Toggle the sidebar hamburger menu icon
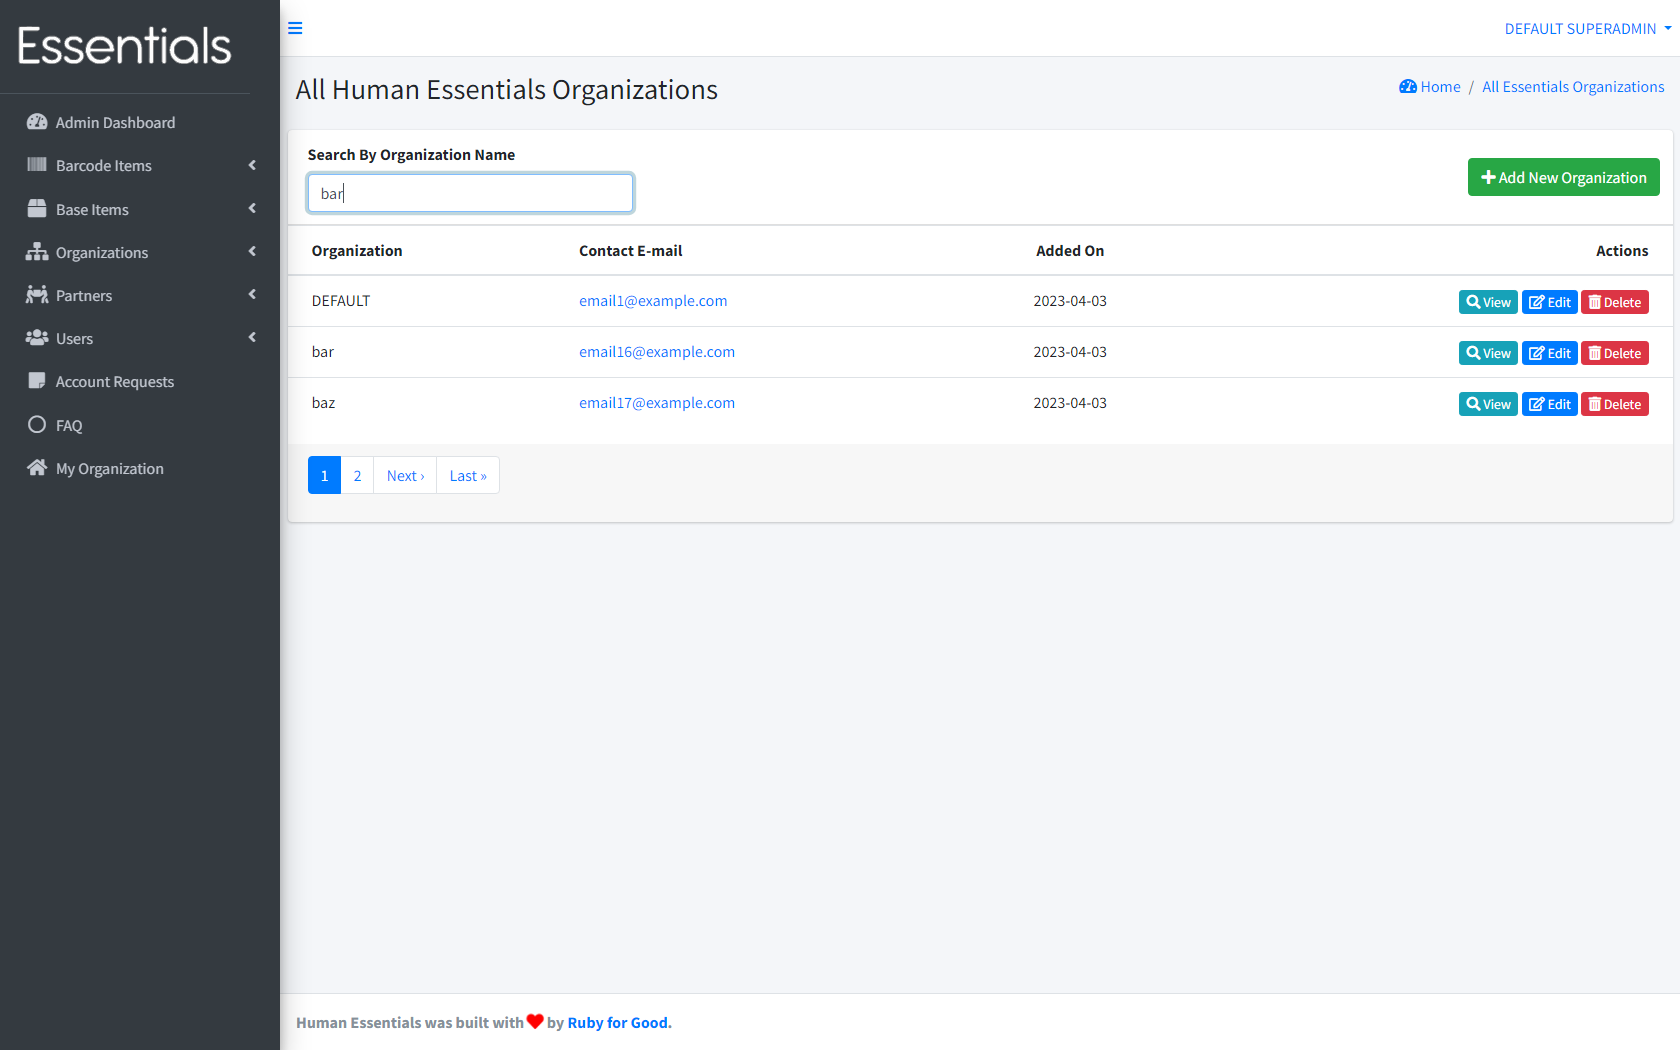This screenshot has width=1680, height=1050. click(295, 28)
